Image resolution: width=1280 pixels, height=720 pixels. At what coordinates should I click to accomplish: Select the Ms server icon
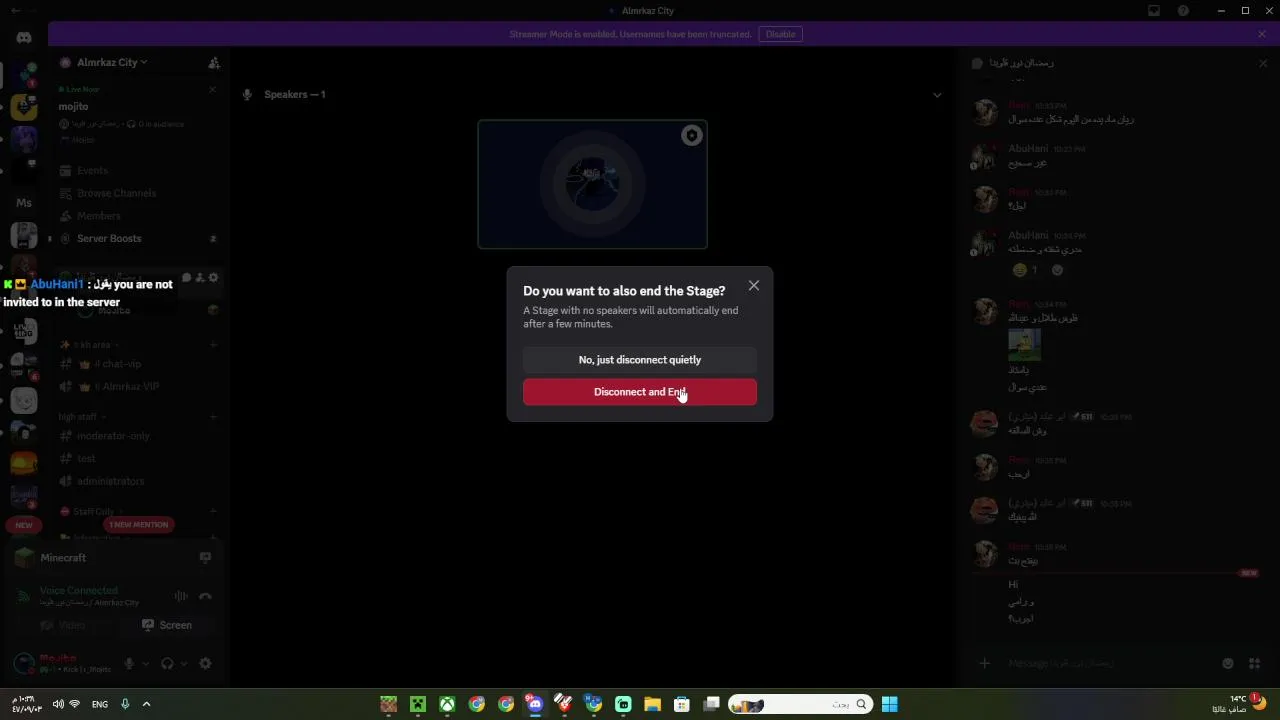(24, 203)
